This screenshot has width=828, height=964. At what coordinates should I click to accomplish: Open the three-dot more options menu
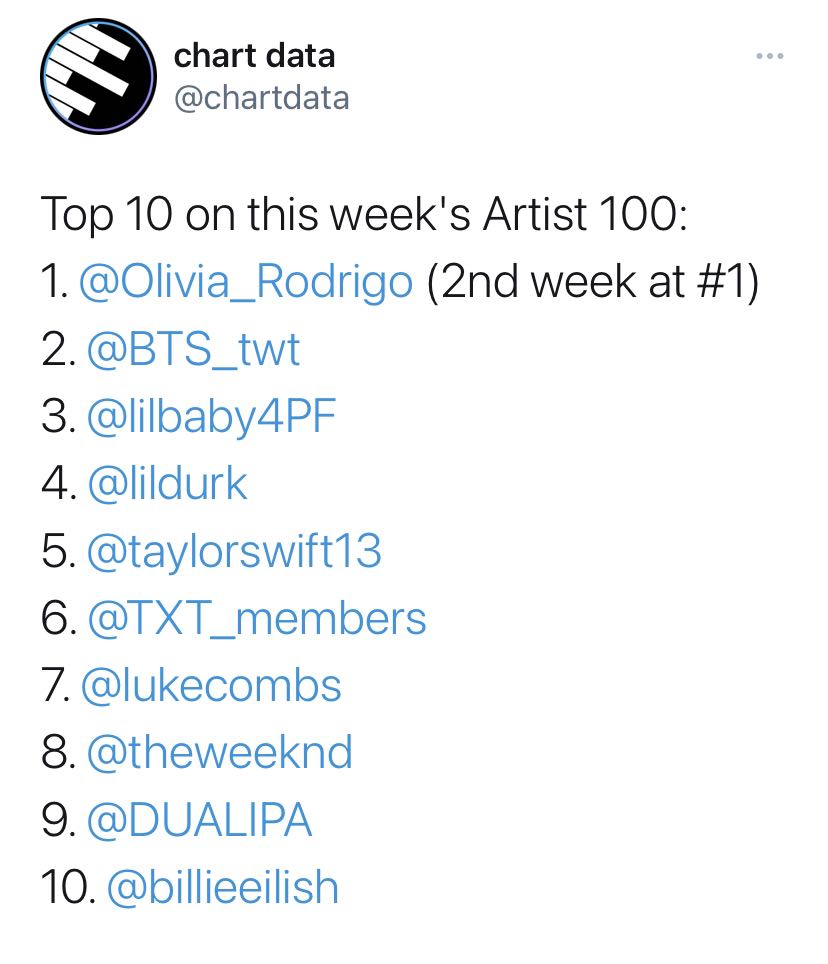pyautogui.click(x=770, y=56)
